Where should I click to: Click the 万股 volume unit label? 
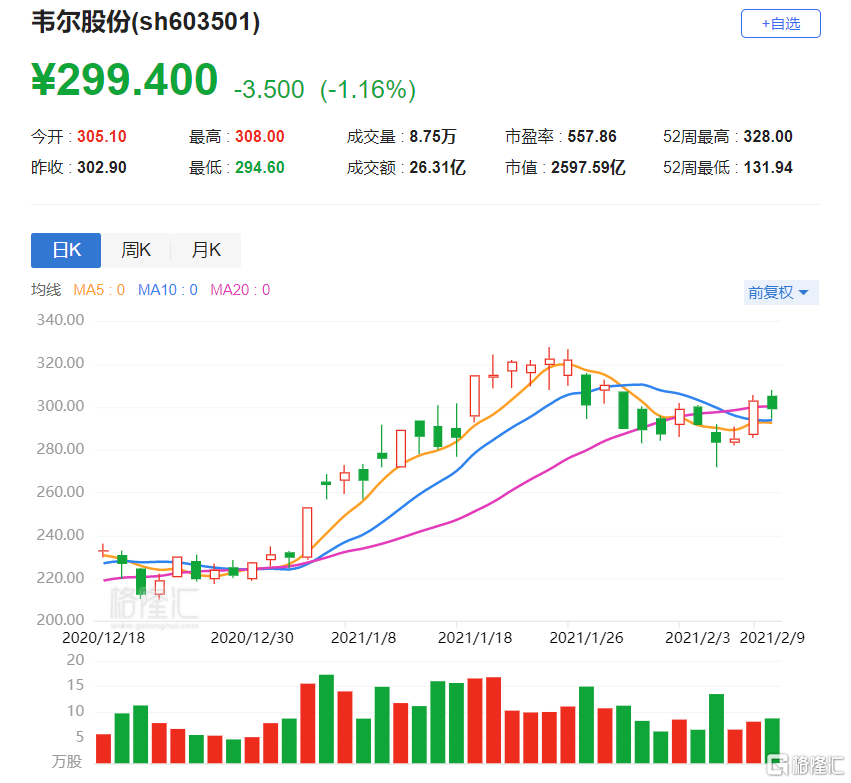(67, 761)
